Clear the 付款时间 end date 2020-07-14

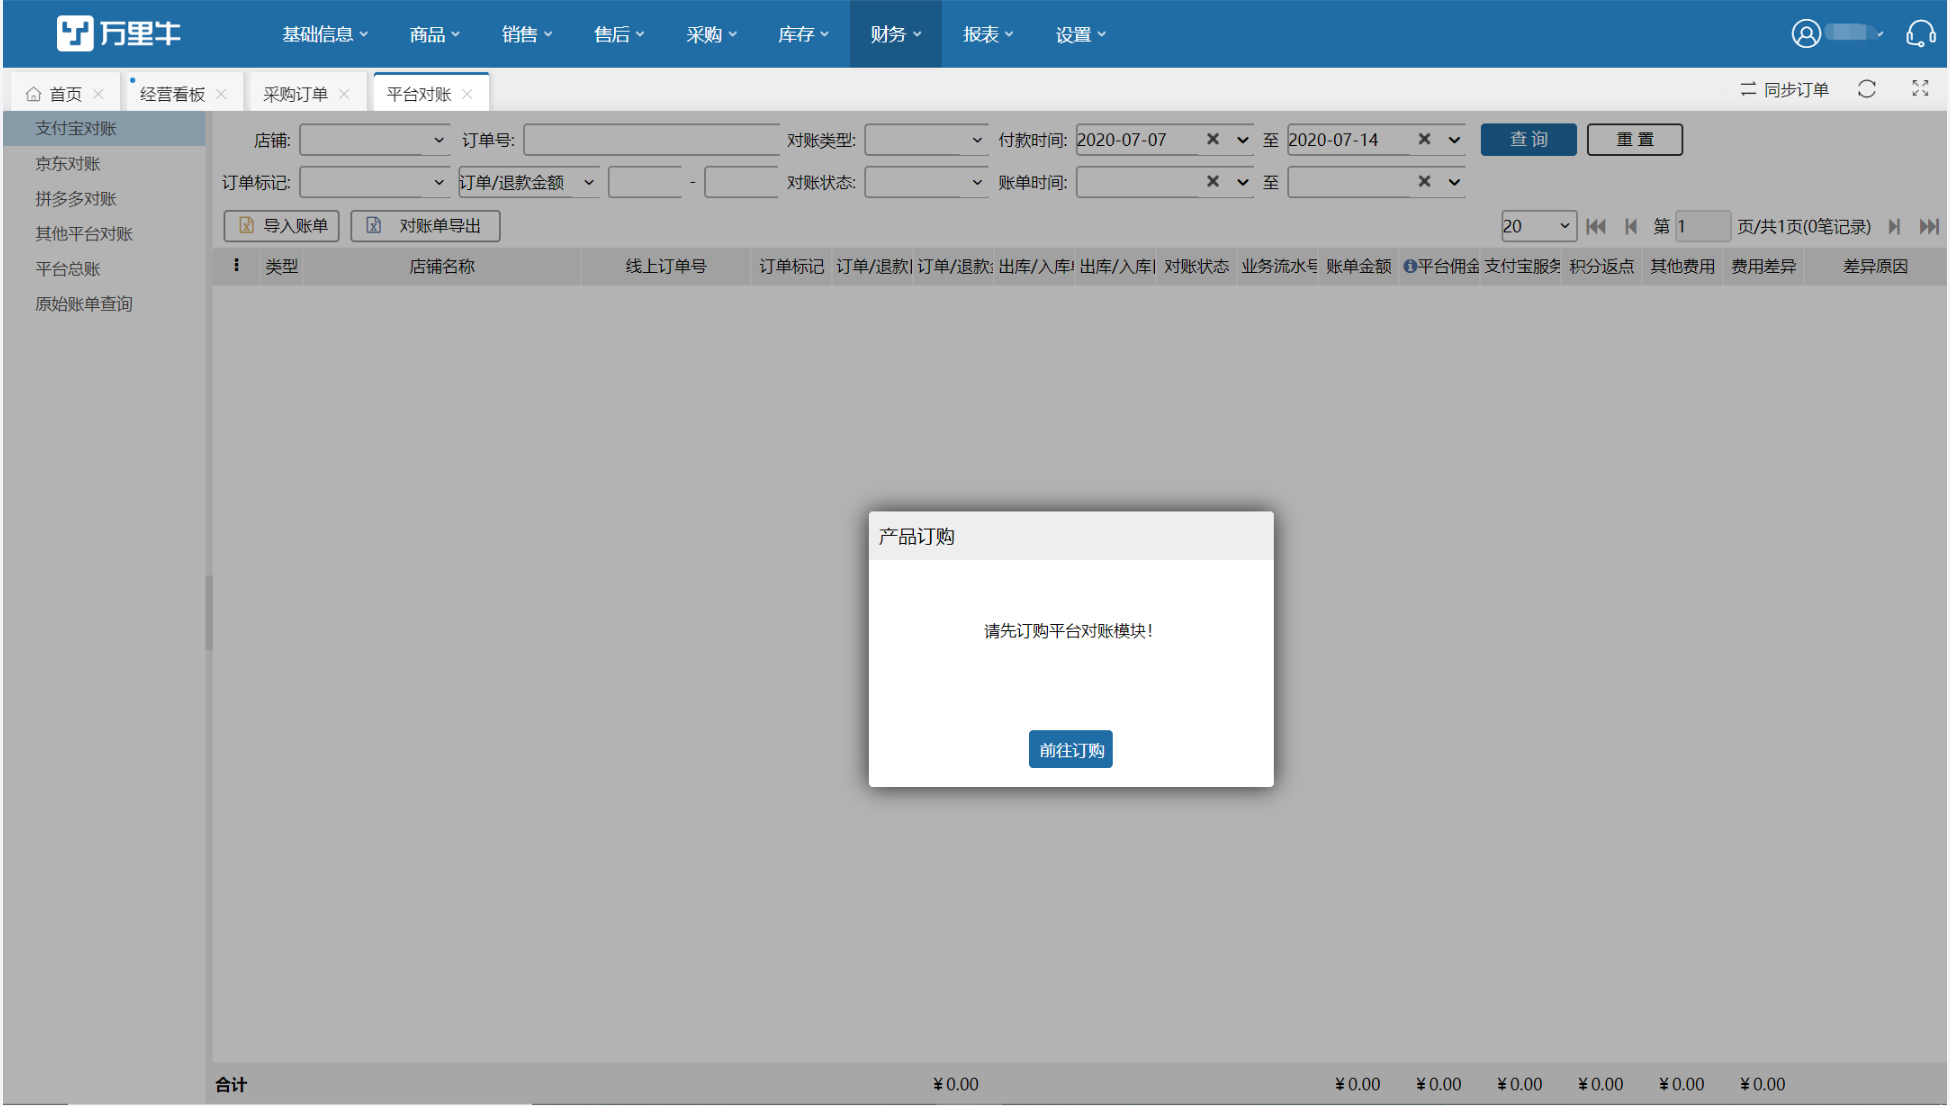[x=1424, y=139]
